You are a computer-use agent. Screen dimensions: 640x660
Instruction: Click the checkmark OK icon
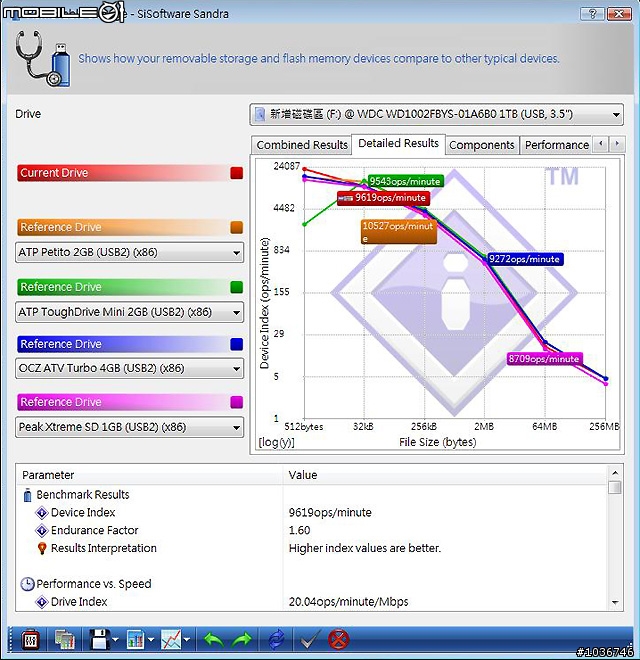(x=309, y=640)
